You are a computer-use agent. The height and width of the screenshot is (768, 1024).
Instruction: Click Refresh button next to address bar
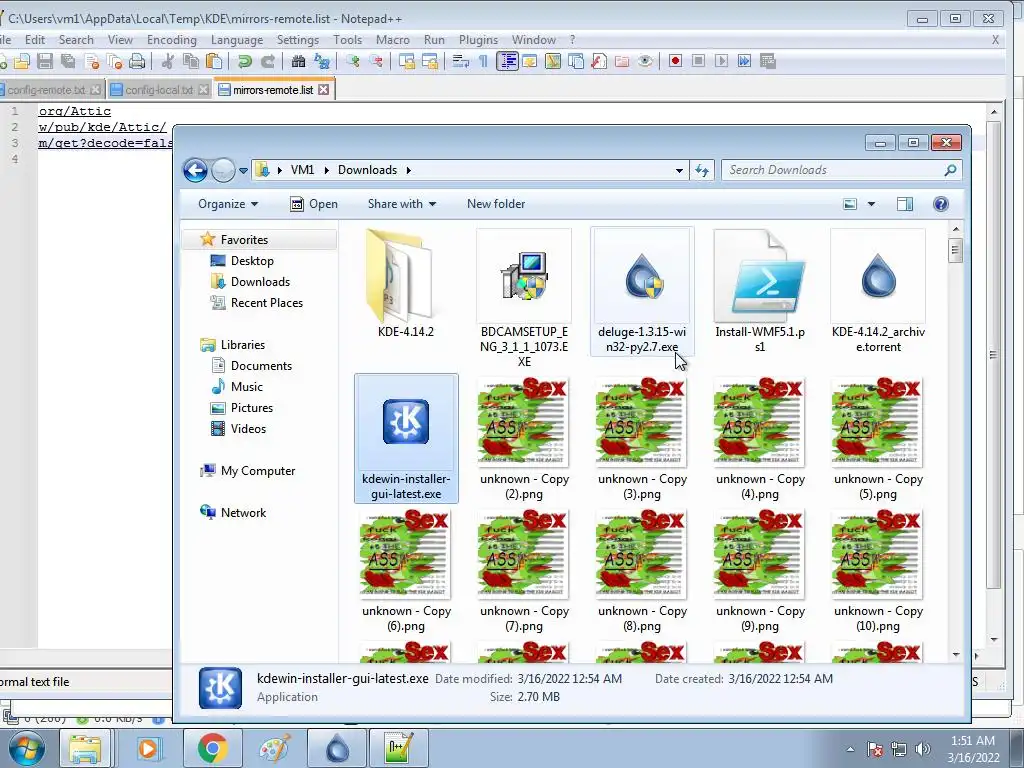(702, 170)
